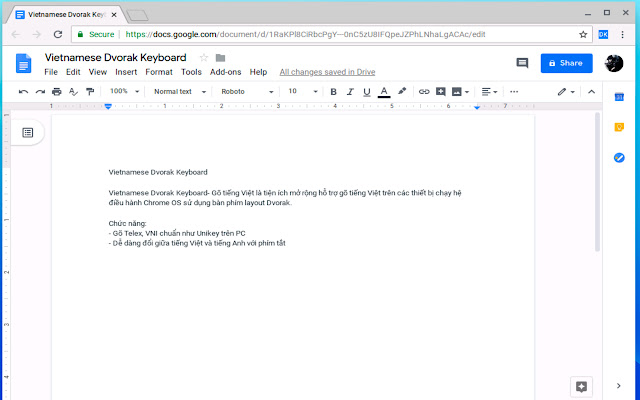Viewport: 640px width, 400px height.
Task: Click All changes saved in Drive
Action: point(327,72)
